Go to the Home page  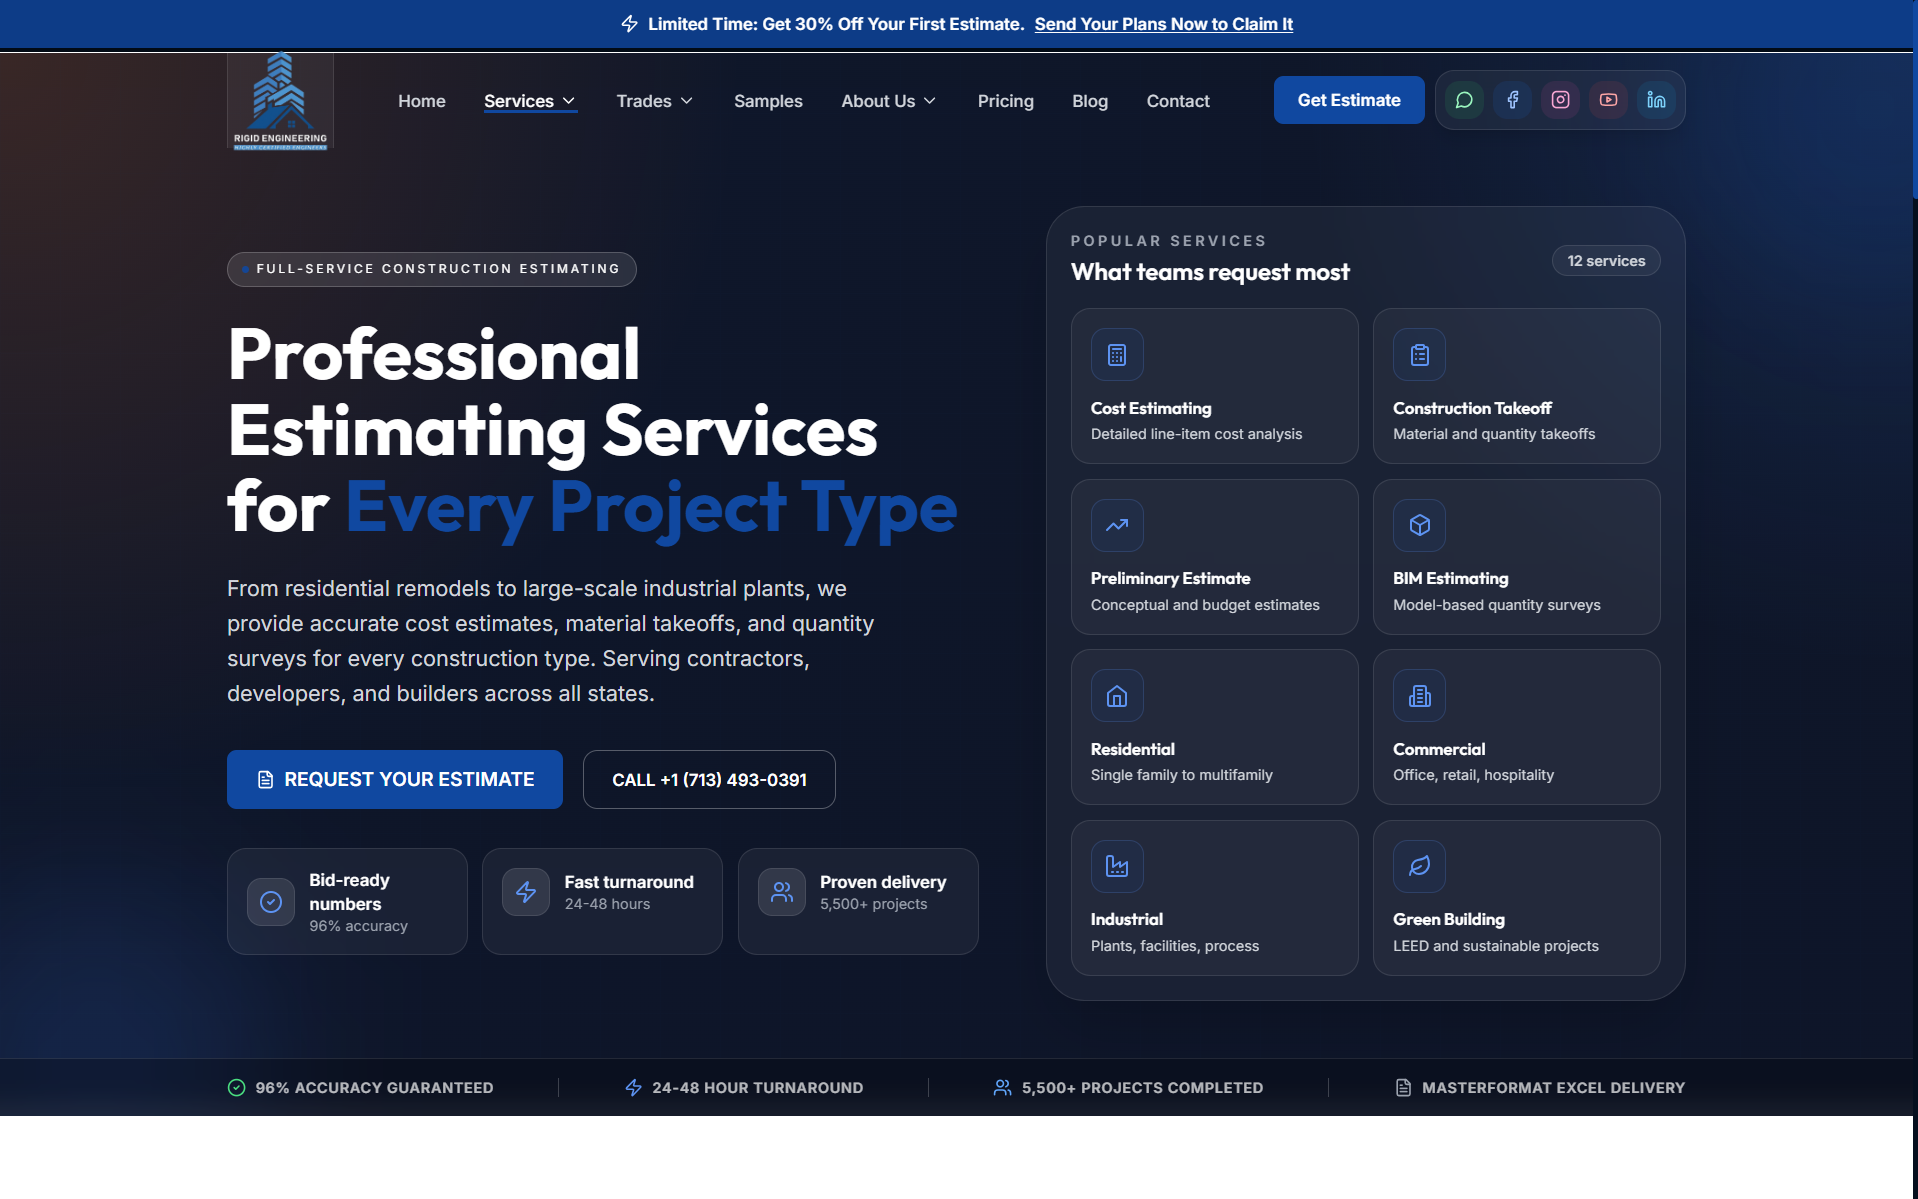[x=422, y=101]
